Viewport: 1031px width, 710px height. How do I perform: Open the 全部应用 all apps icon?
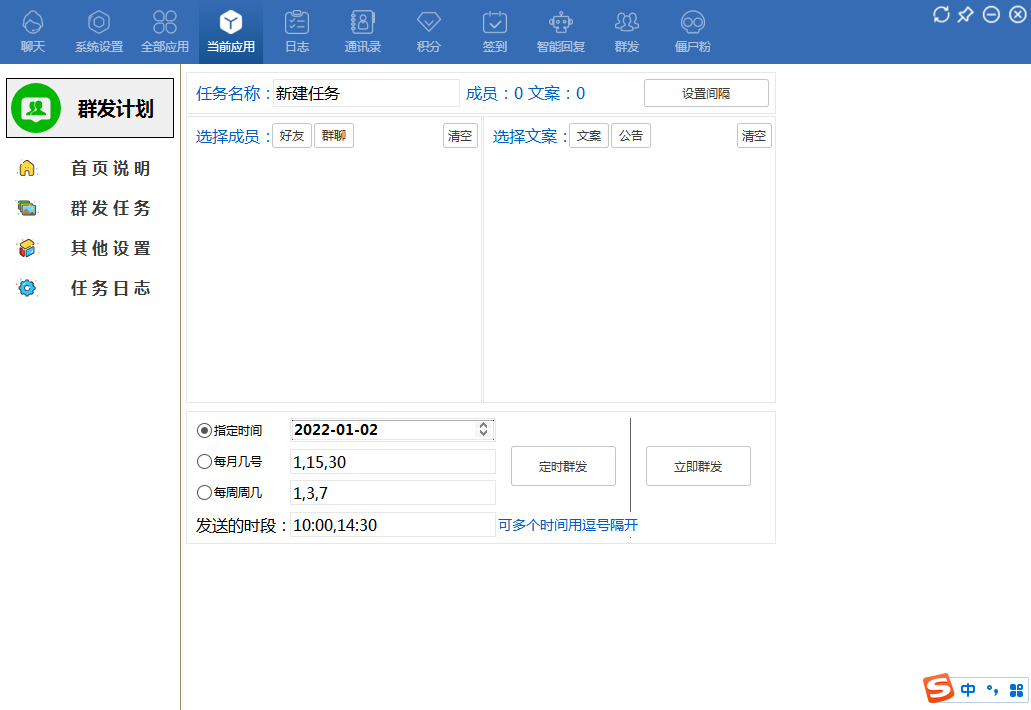(x=165, y=23)
